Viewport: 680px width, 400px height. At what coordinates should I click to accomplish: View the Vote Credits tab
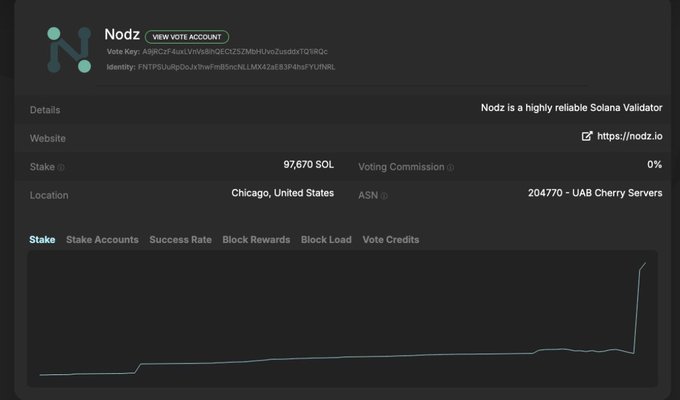click(x=391, y=239)
